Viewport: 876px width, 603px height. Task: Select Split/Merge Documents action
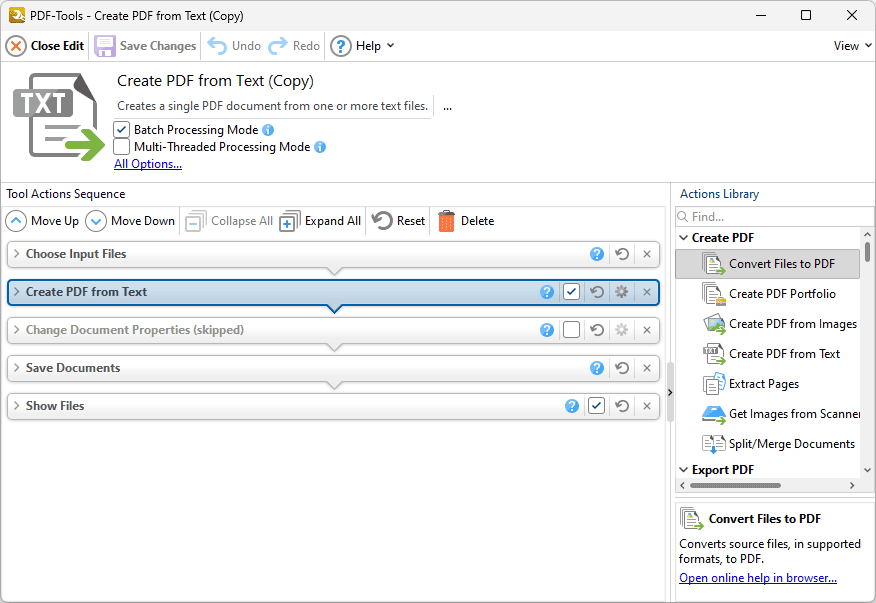coord(790,443)
